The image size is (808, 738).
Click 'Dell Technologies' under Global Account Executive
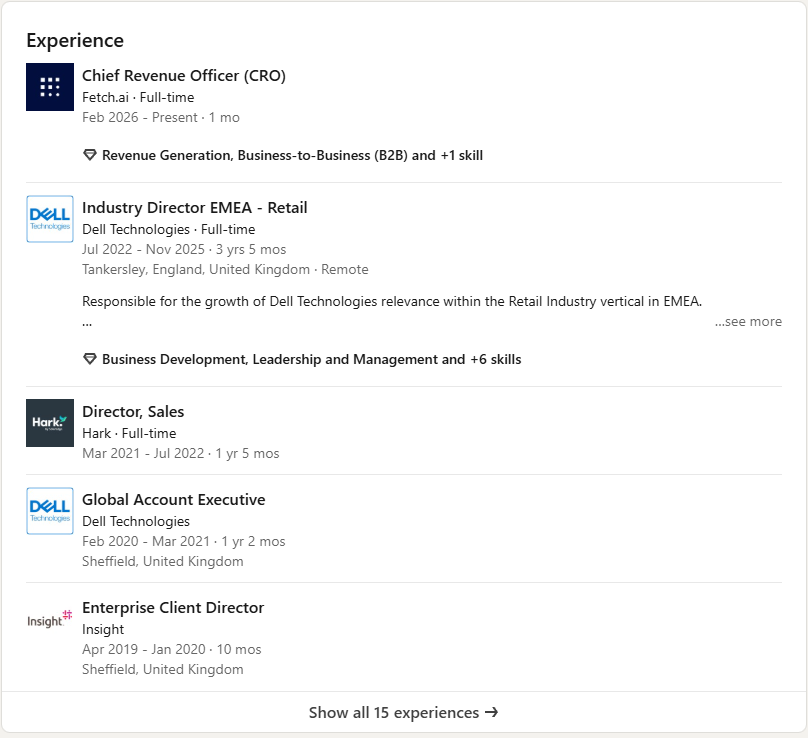tap(136, 522)
